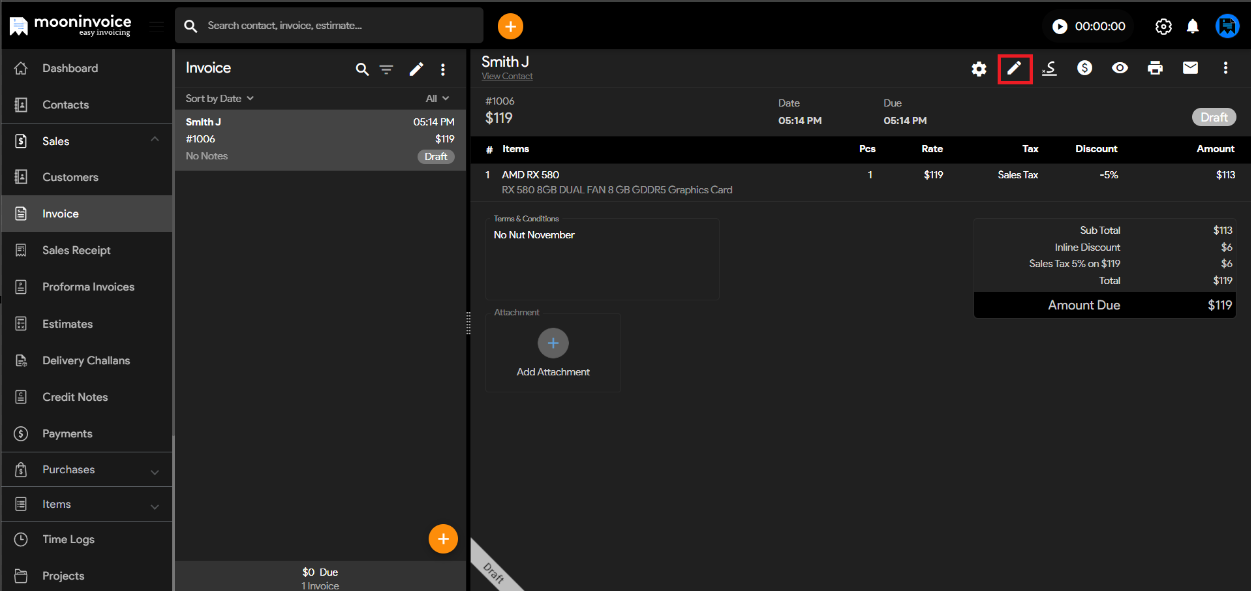1251x591 pixels.
Task: Expand the Items section
Action: click(x=86, y=504)
